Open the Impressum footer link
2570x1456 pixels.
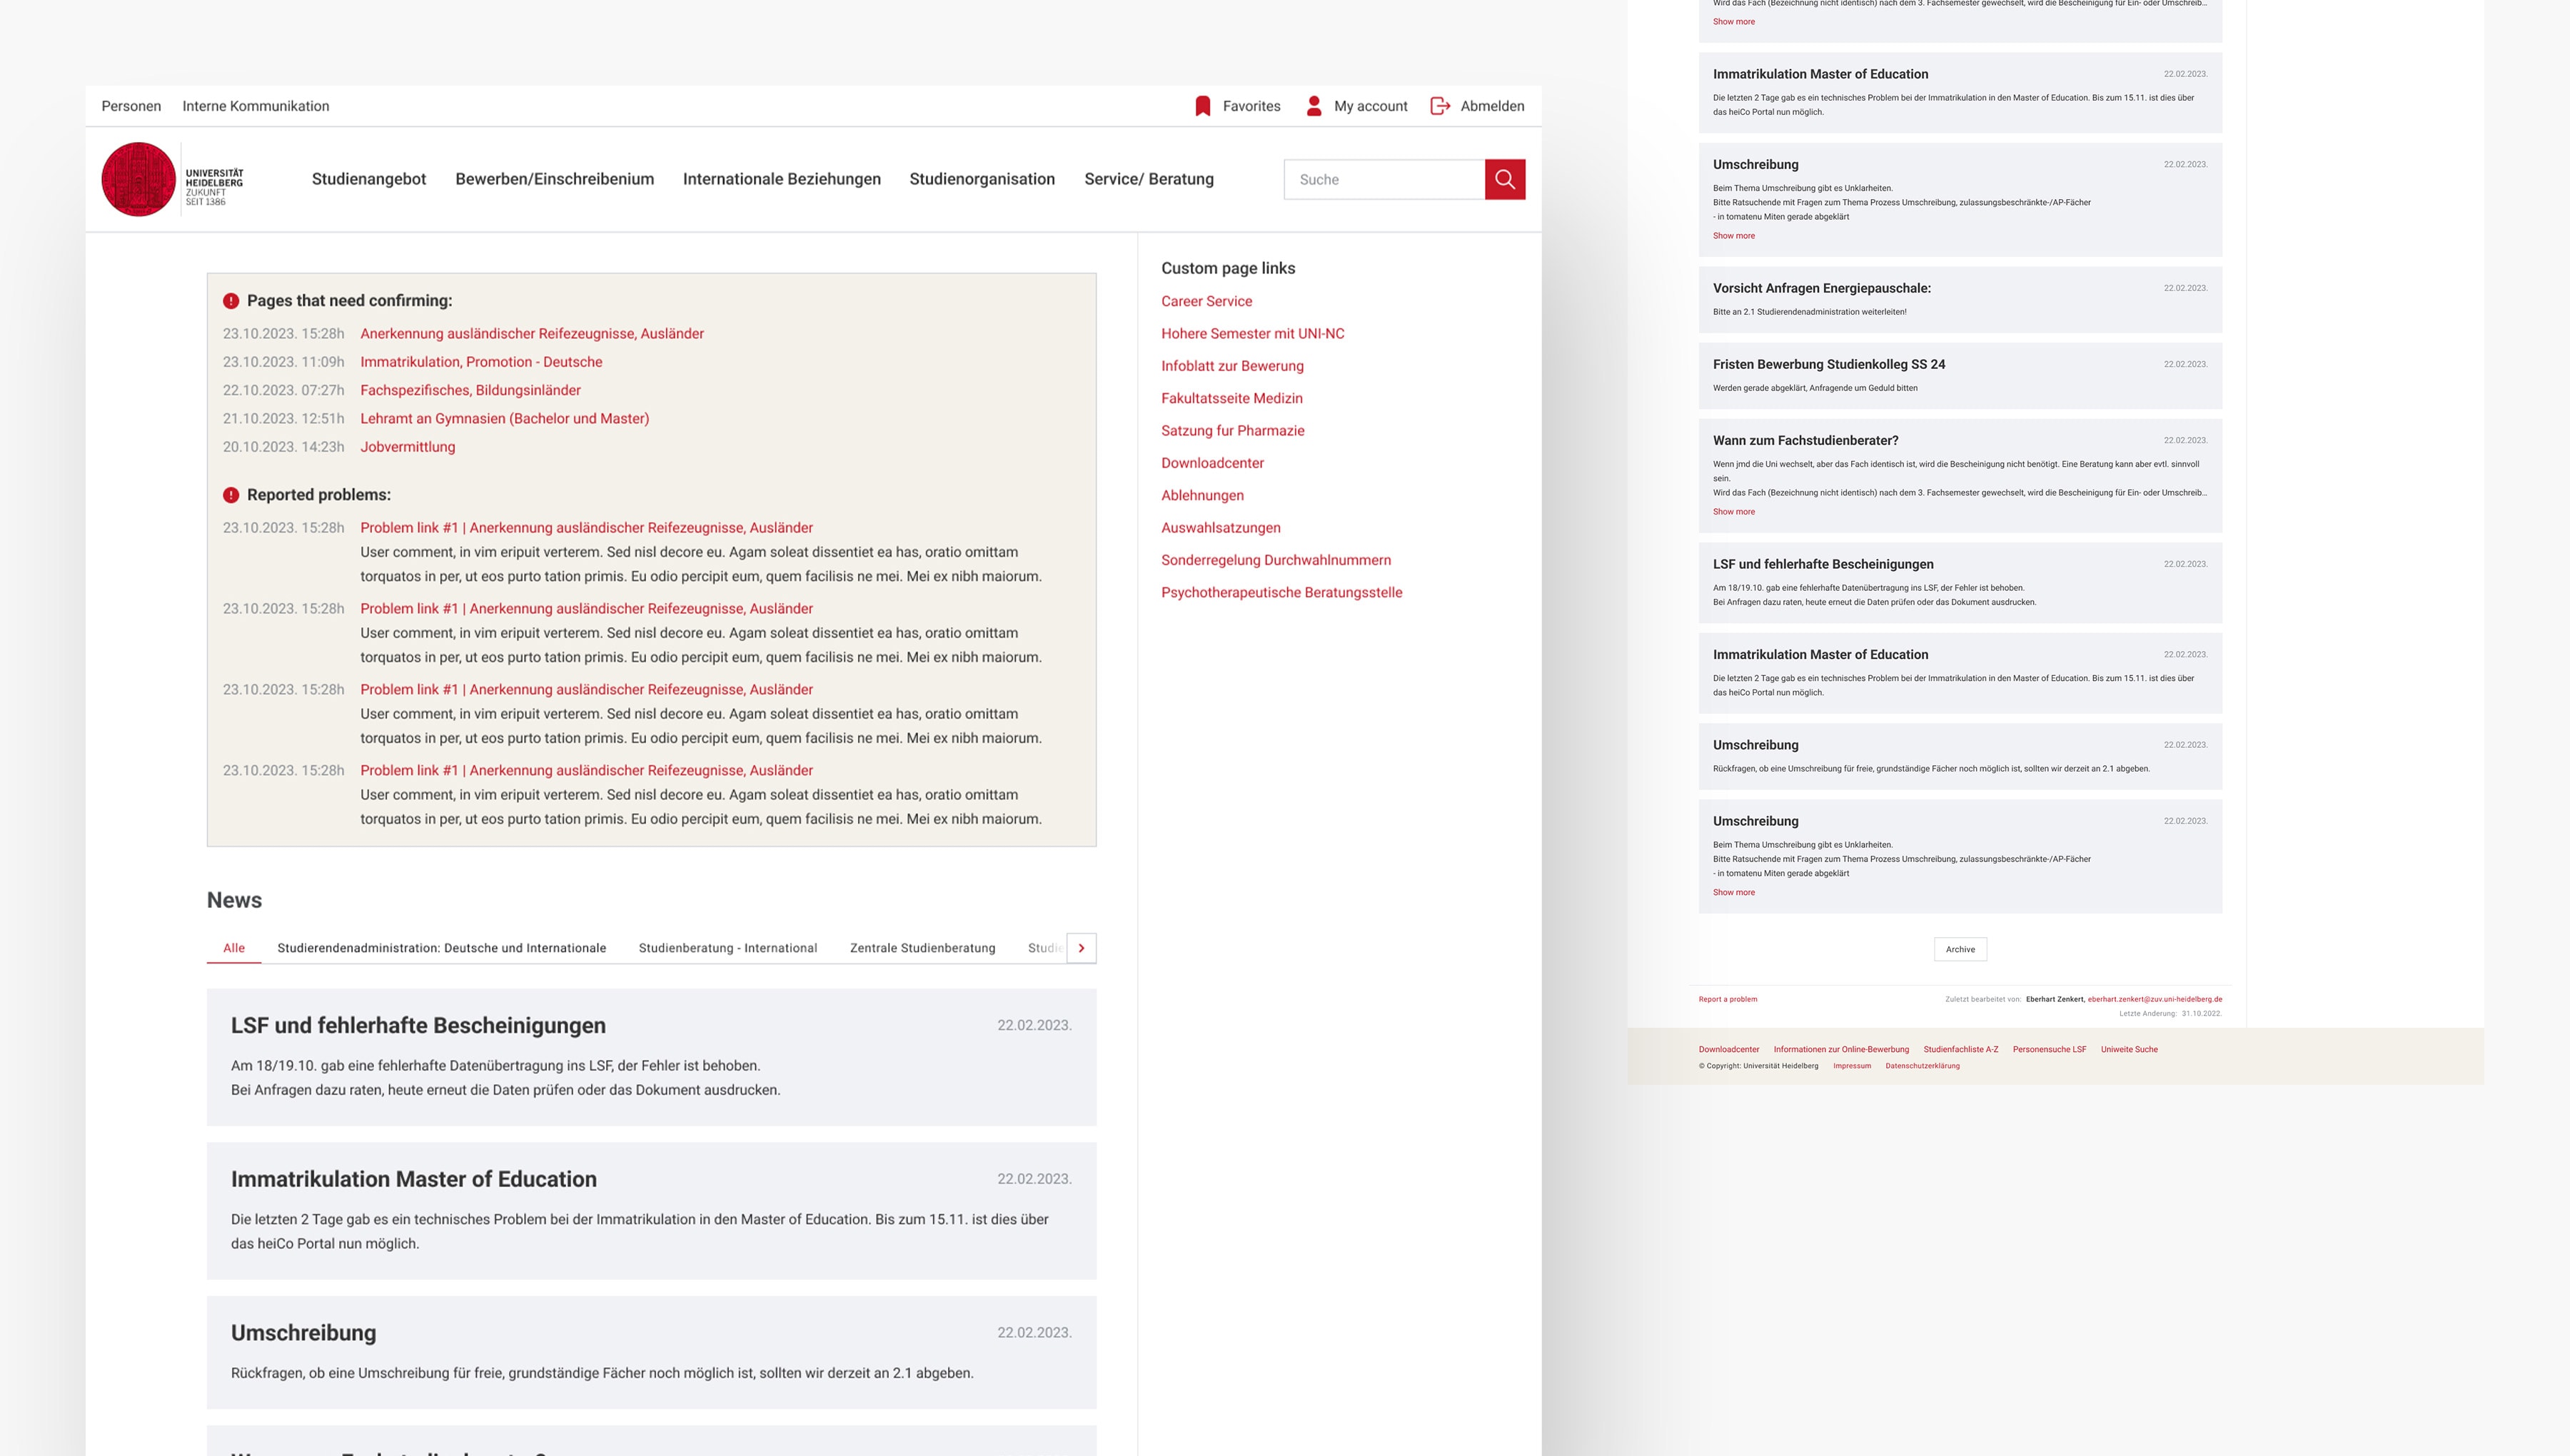point(1852,1066)
